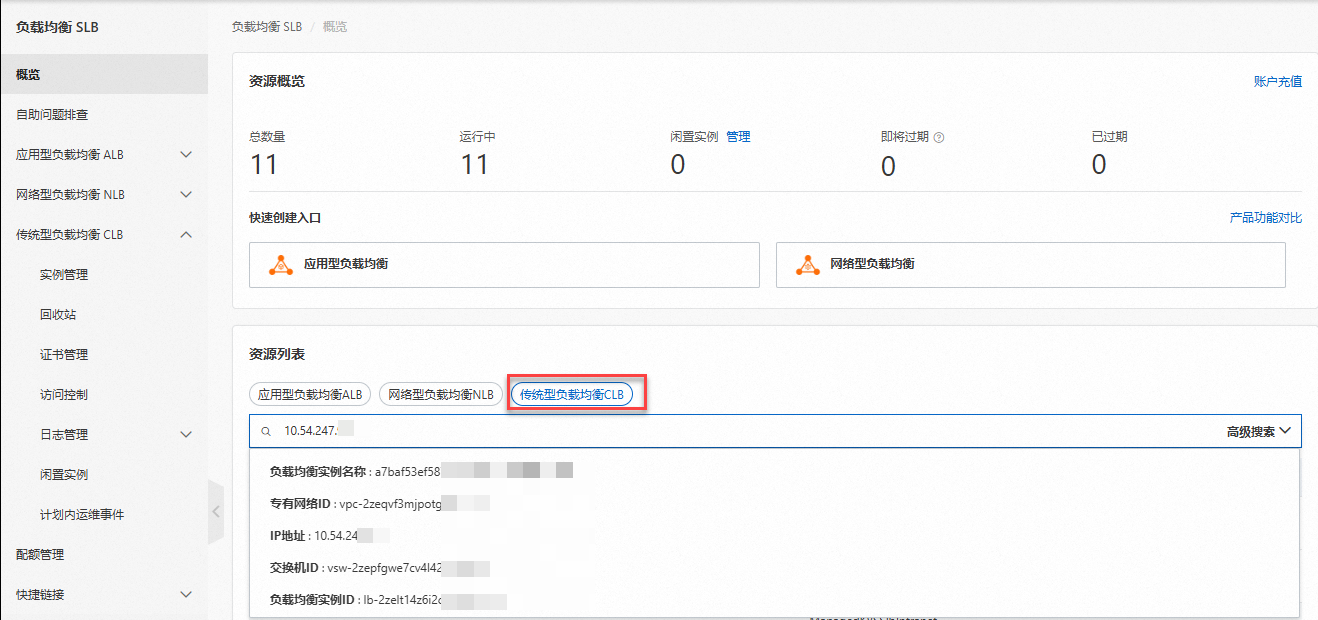Collapse the 传统型负载均衡 CLB sidebar menu
Screen dimensions: 1318x620
pos(186,235)
